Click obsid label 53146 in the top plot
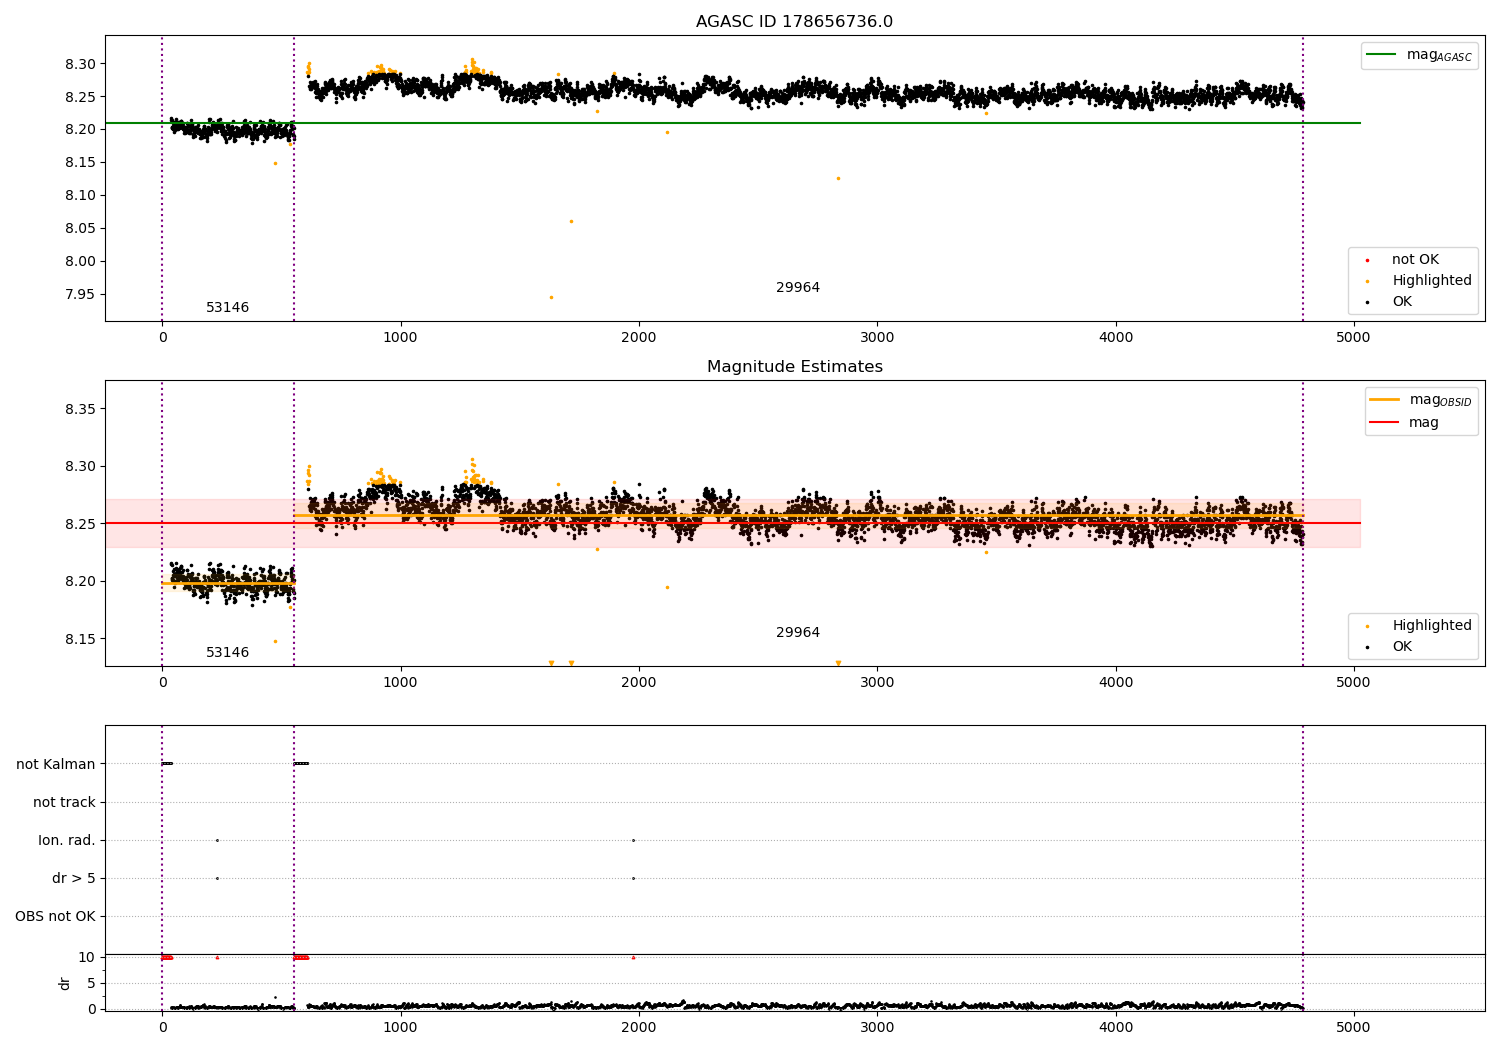Screen dimensions: 1500x1050 pyautogui.click(x=228, y=308)
